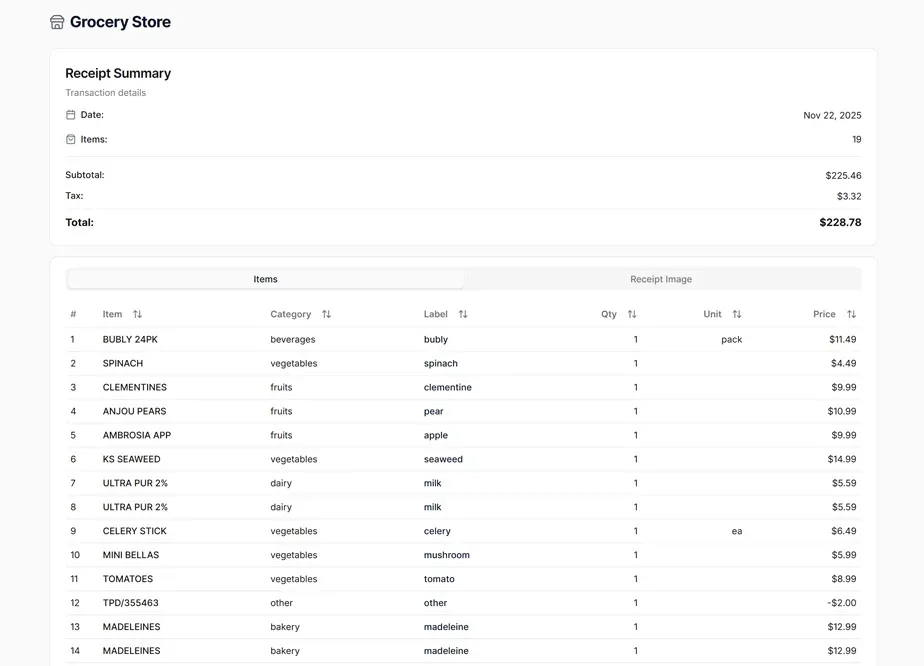The image size is (924, 666).
Task: Click the calendar icon beside Date
Action: point(68,115)
